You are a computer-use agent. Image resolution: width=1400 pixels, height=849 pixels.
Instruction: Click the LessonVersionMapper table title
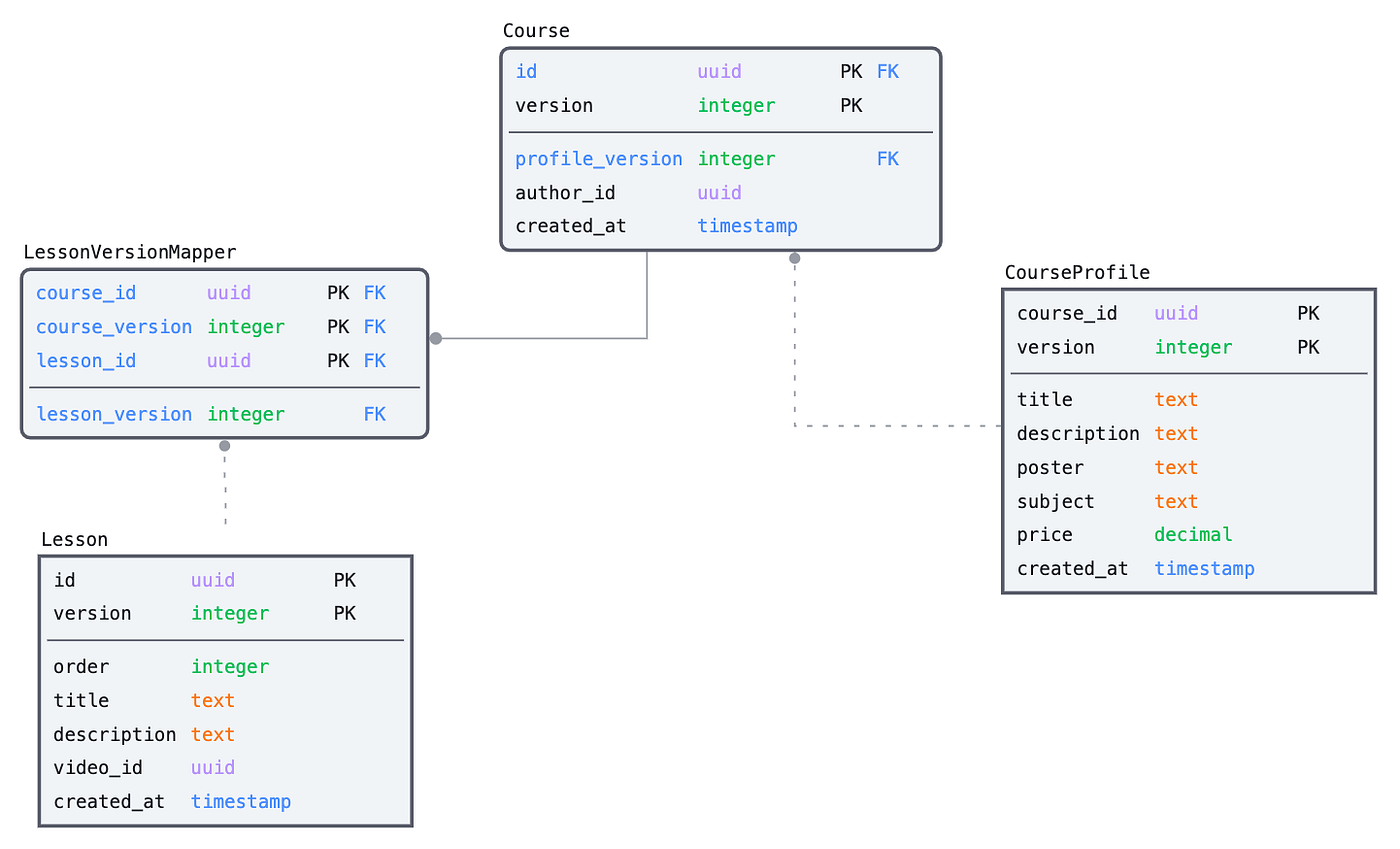coord(130,251)
